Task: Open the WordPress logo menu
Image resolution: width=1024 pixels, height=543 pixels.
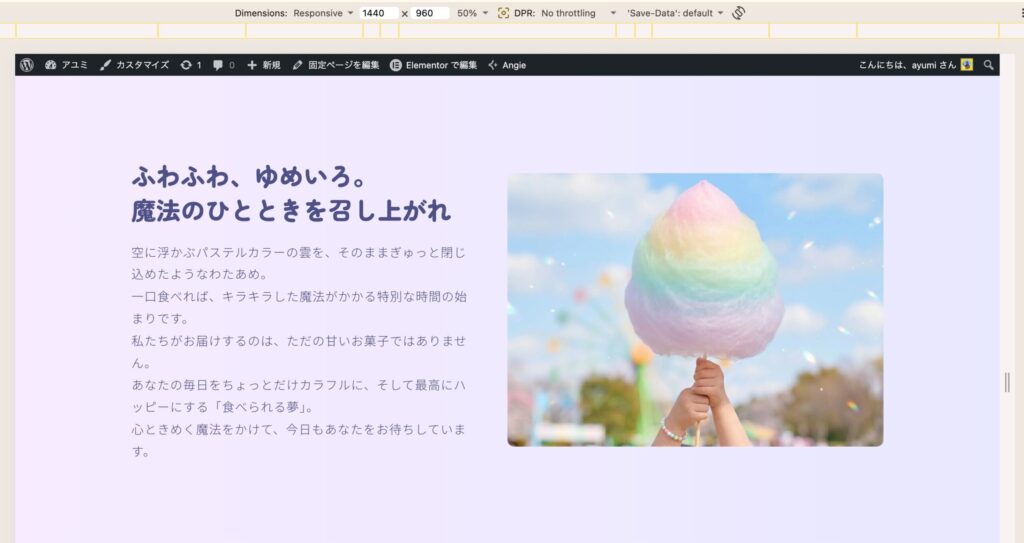Action: (26, 65)
